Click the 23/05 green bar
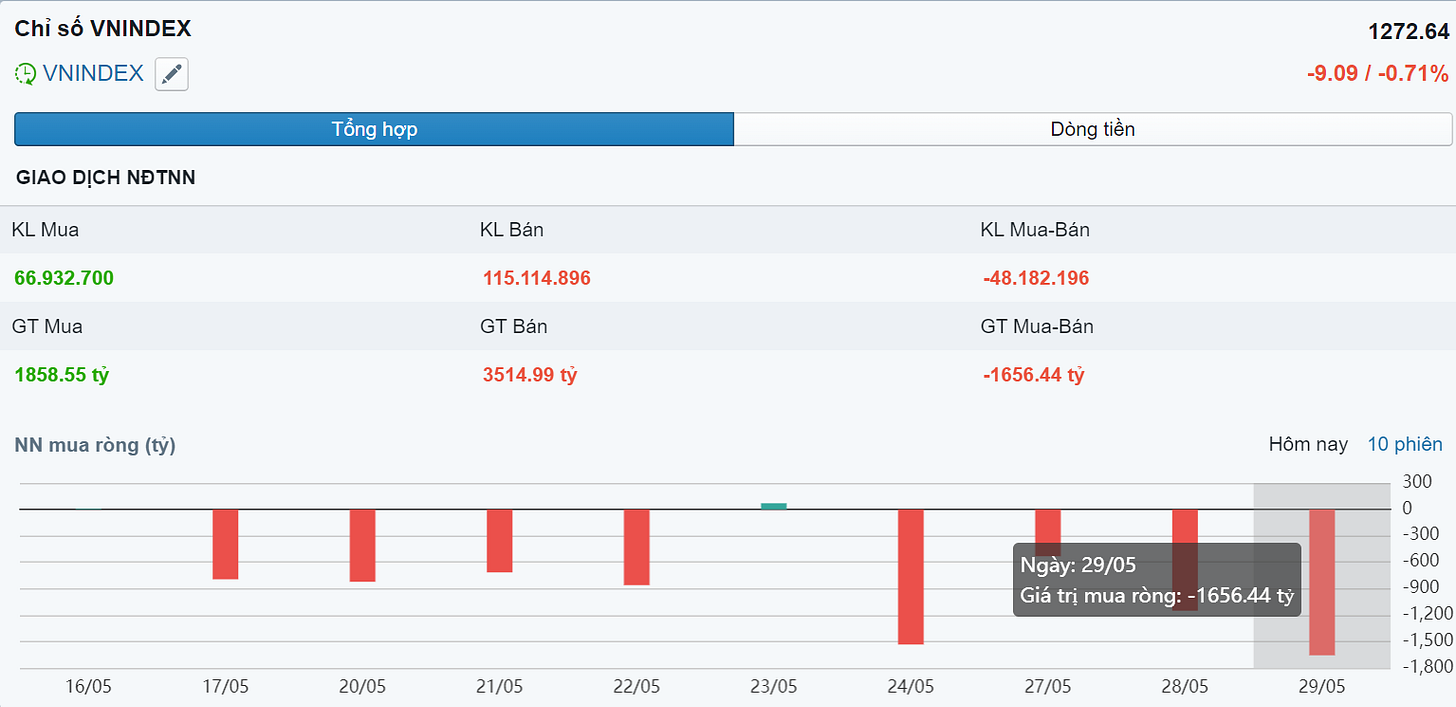This screenshot has width=1456, height=707. [774, 506]
